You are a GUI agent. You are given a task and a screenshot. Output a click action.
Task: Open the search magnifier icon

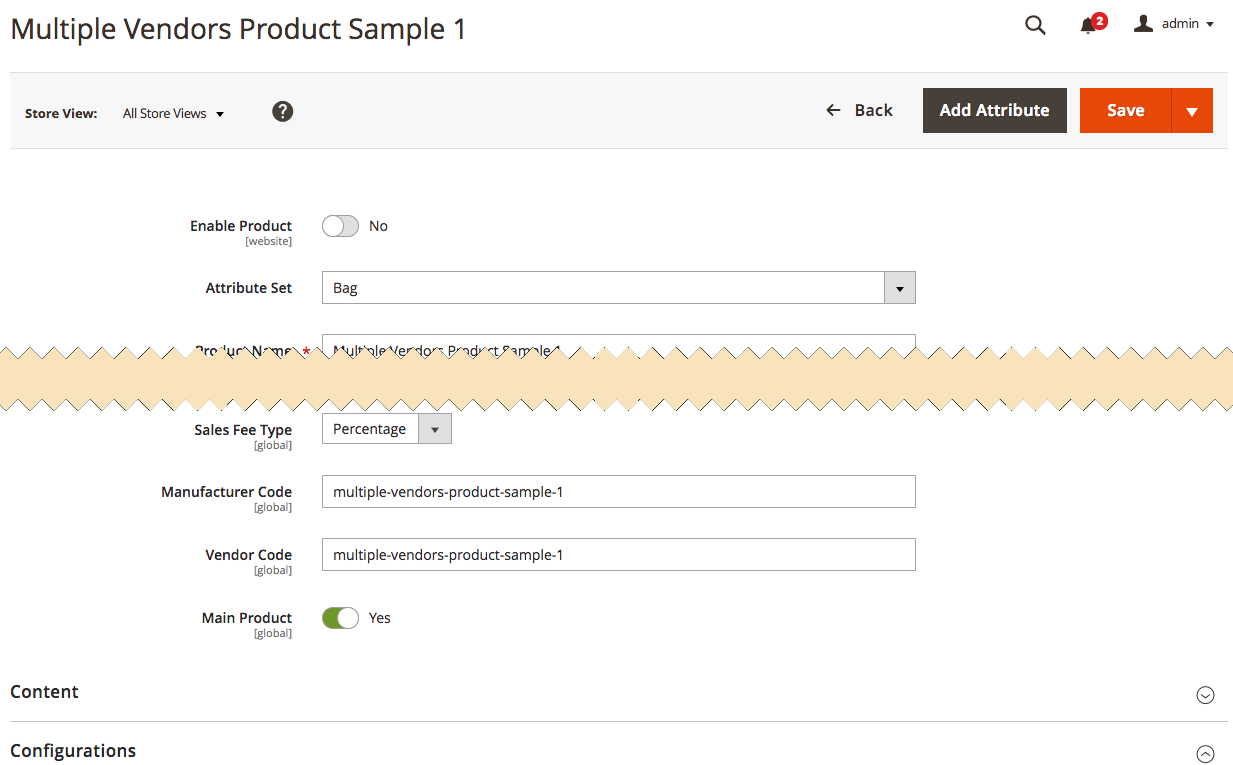tap(1035, 26)
